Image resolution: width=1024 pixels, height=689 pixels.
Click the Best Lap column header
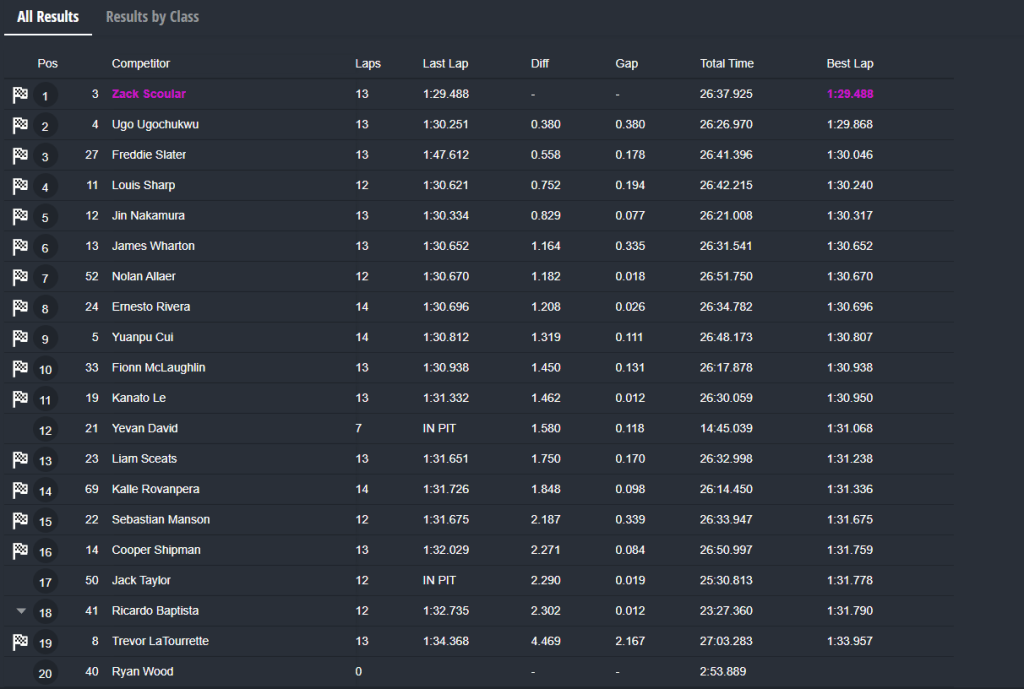pos(850,64)
